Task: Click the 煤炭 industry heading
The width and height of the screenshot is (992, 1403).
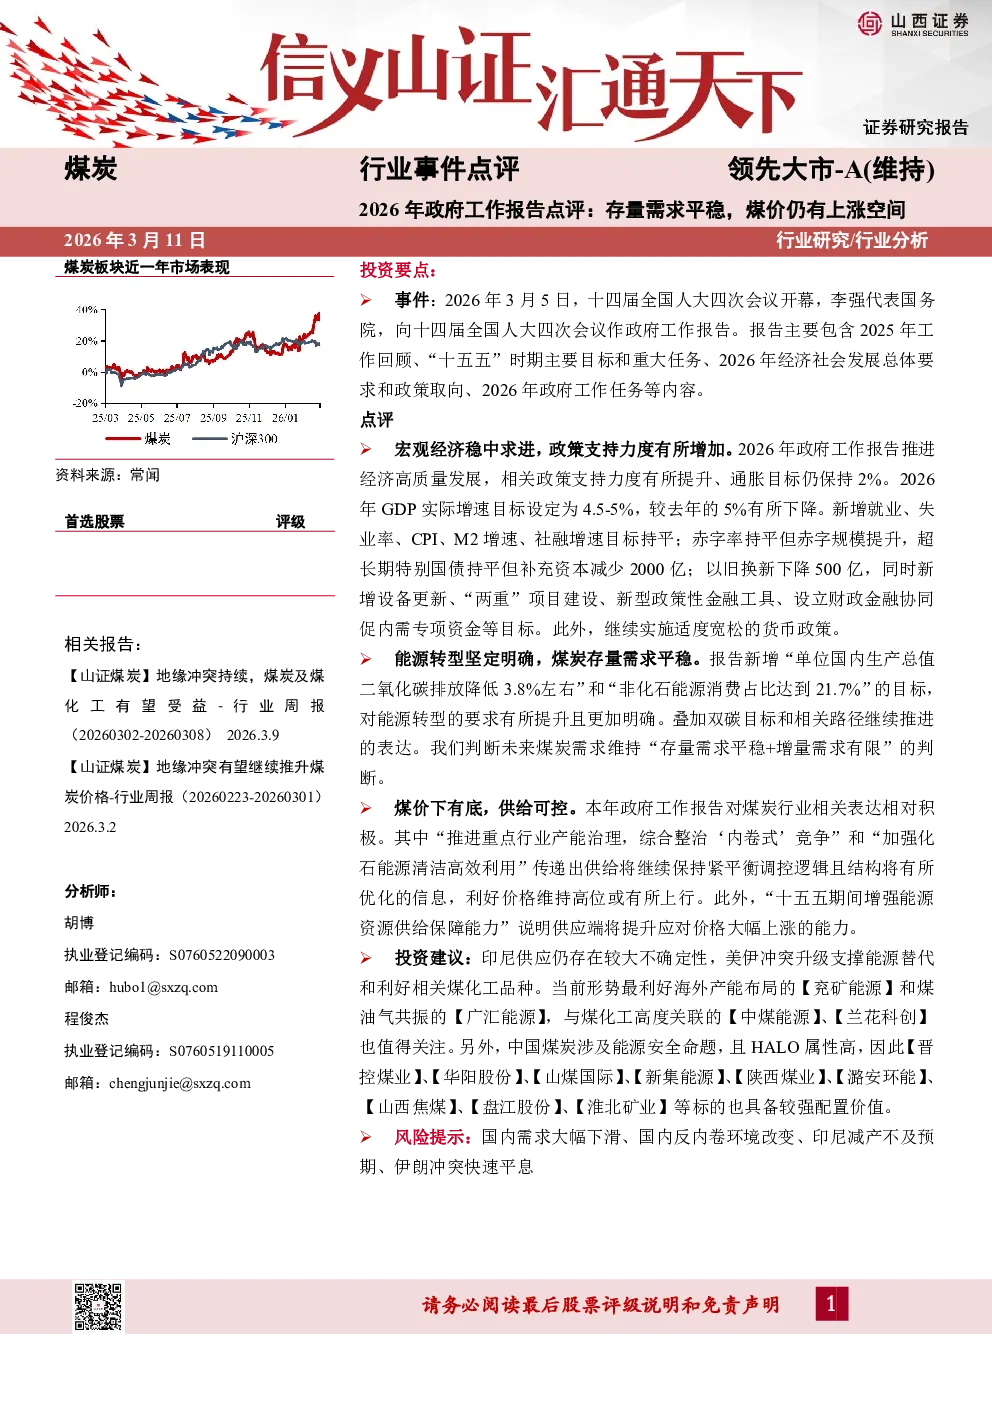Action: click(x=91, y=169)
